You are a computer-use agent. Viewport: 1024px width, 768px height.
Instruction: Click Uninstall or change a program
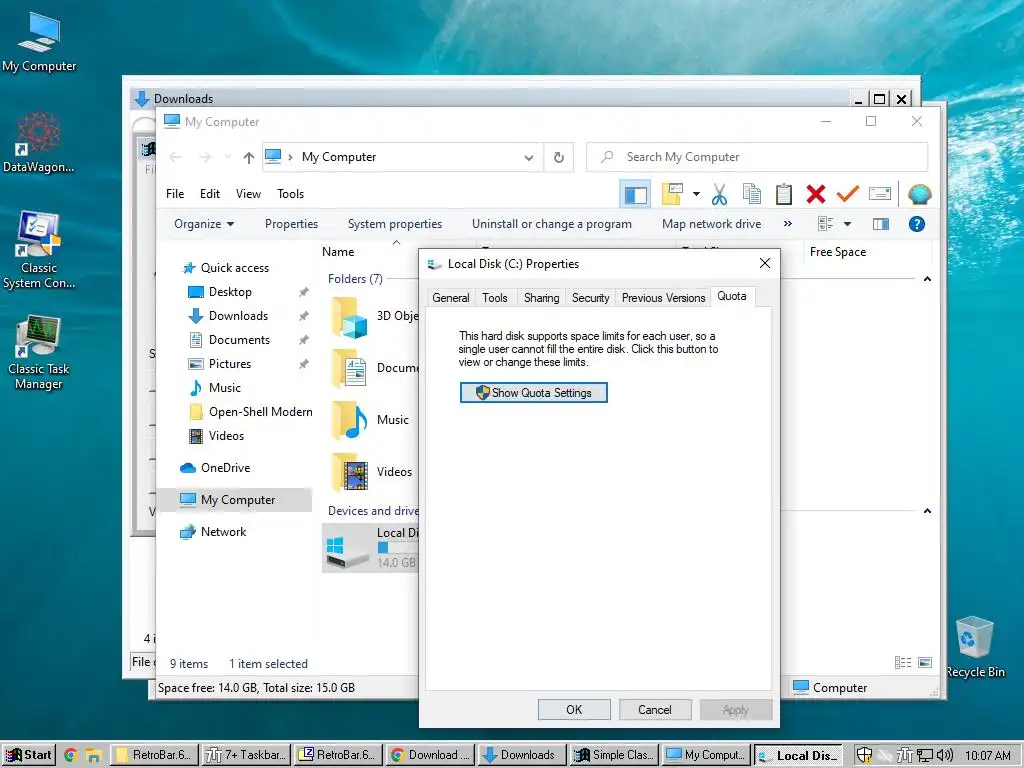tap(552, 224)
